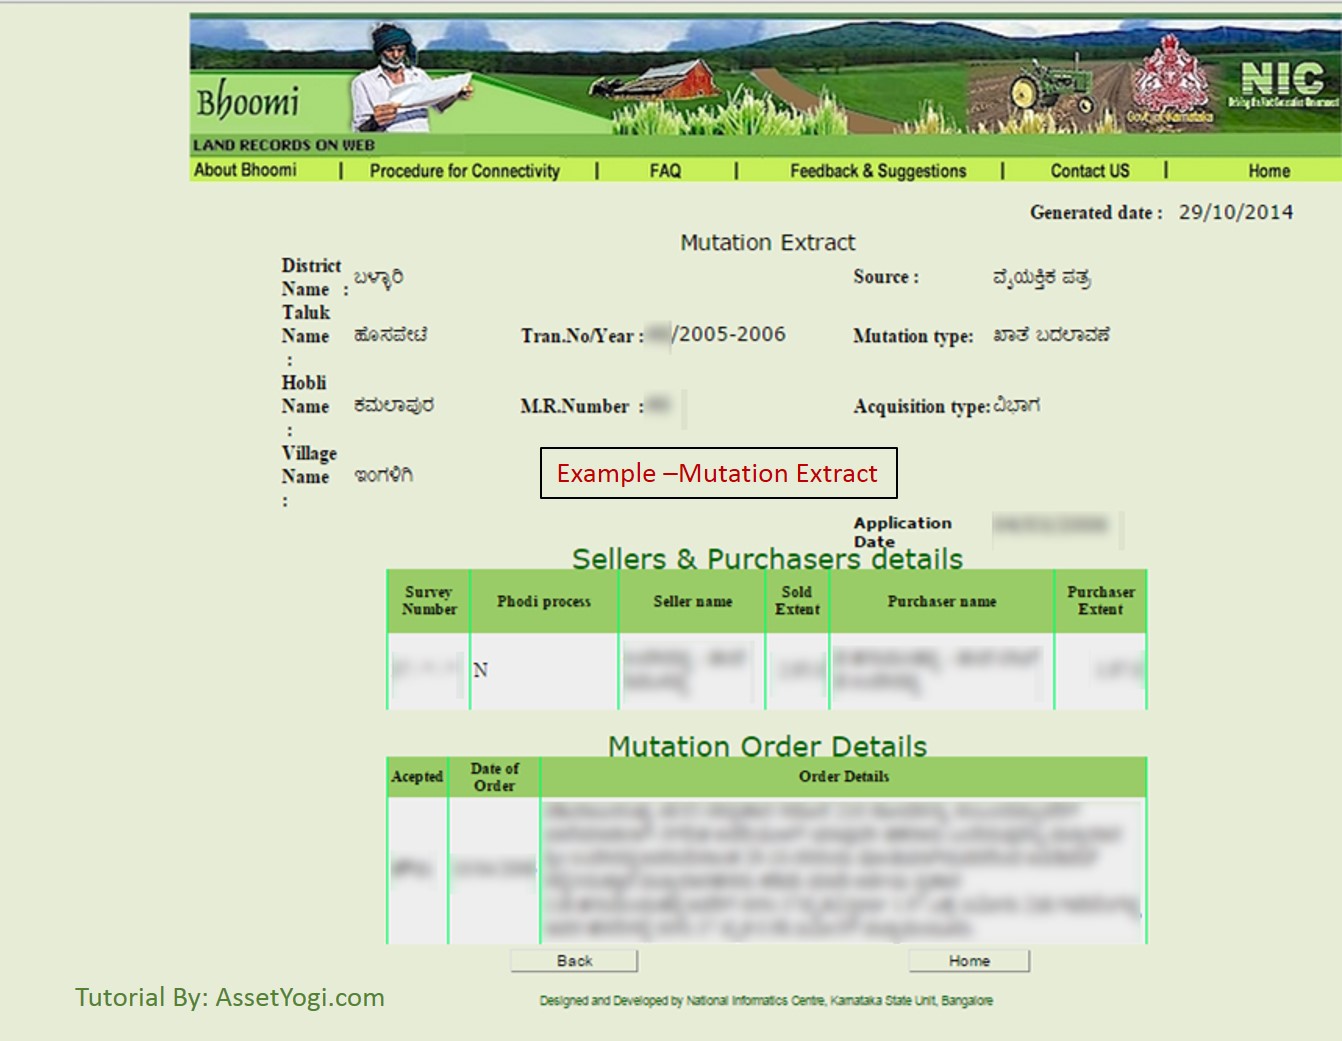This screenshot has width=1342, height=1041.
Task: Open the Contact US link
Action: 1089,170
